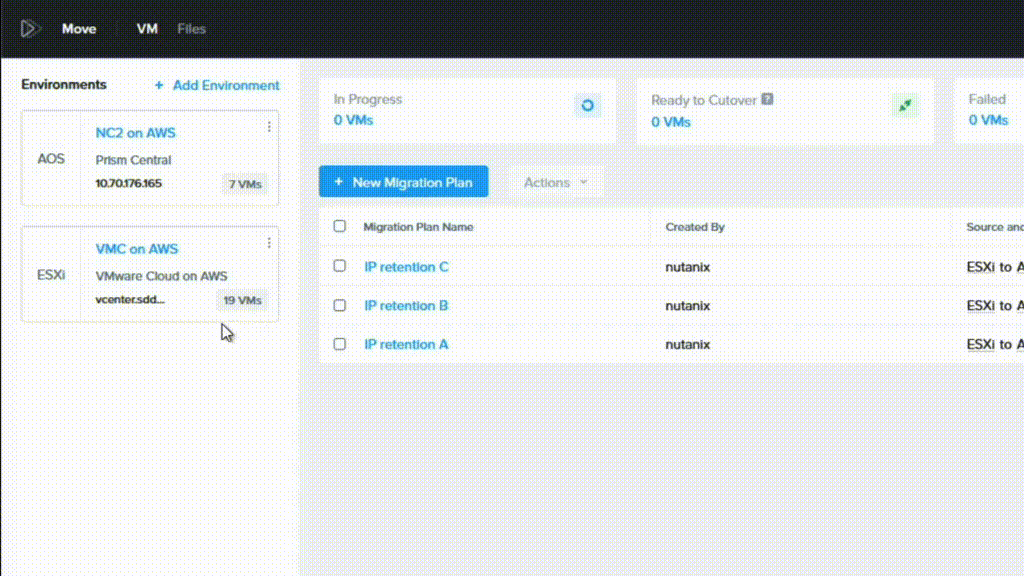Screen dimensions: 1024x576
Task: Switch to the Files tab
Action: pos(191,28)
